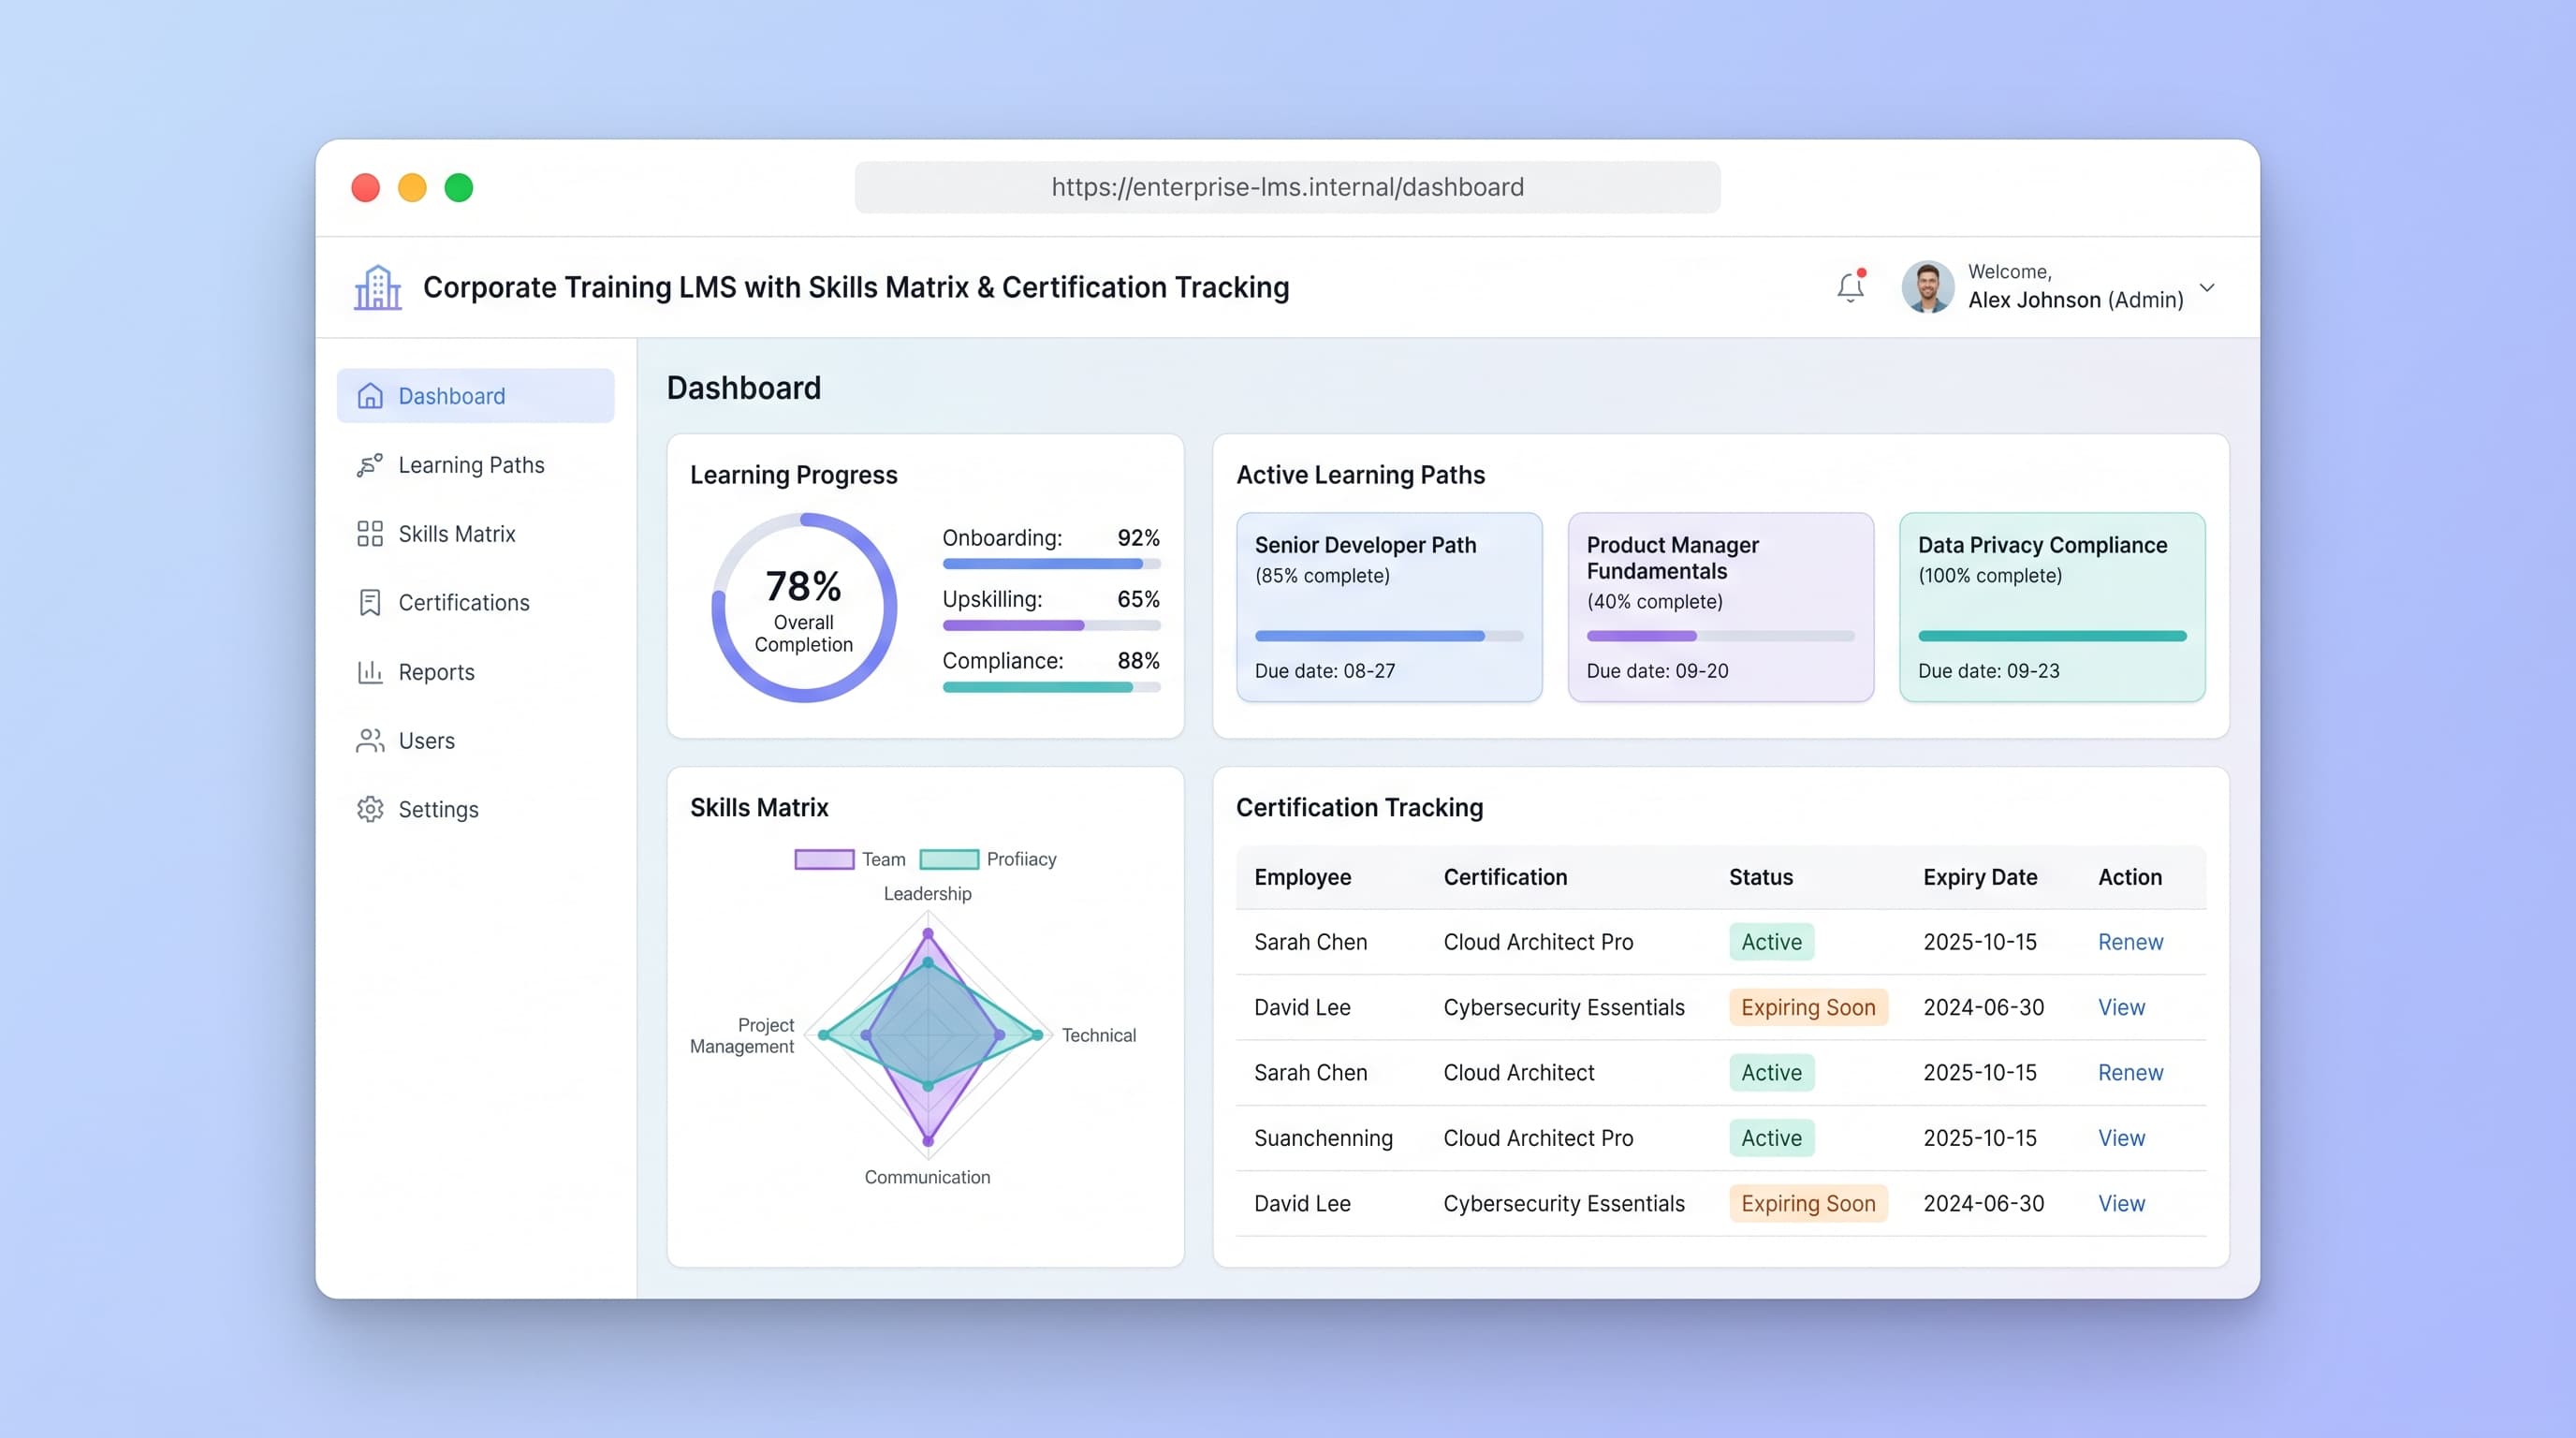Open the Data Privacy Compliance card
Image resolution: width=2576 pixels, height=1438 pixels.
[x=2052, y=607]
